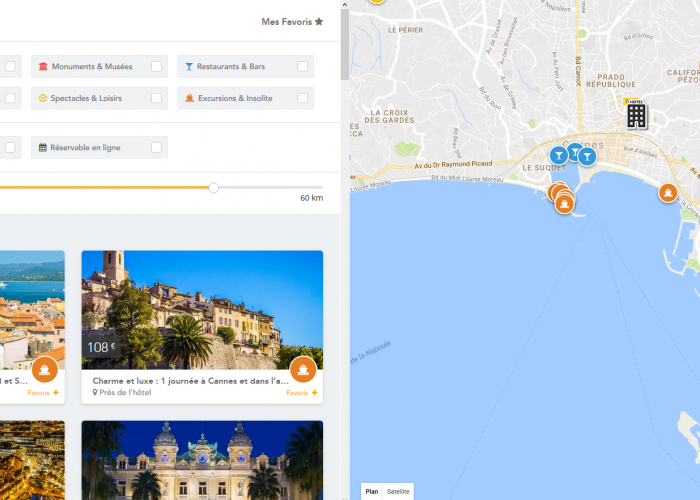
Task: Open the Monte Carlo casino photo card
Action: coord(202,460)
